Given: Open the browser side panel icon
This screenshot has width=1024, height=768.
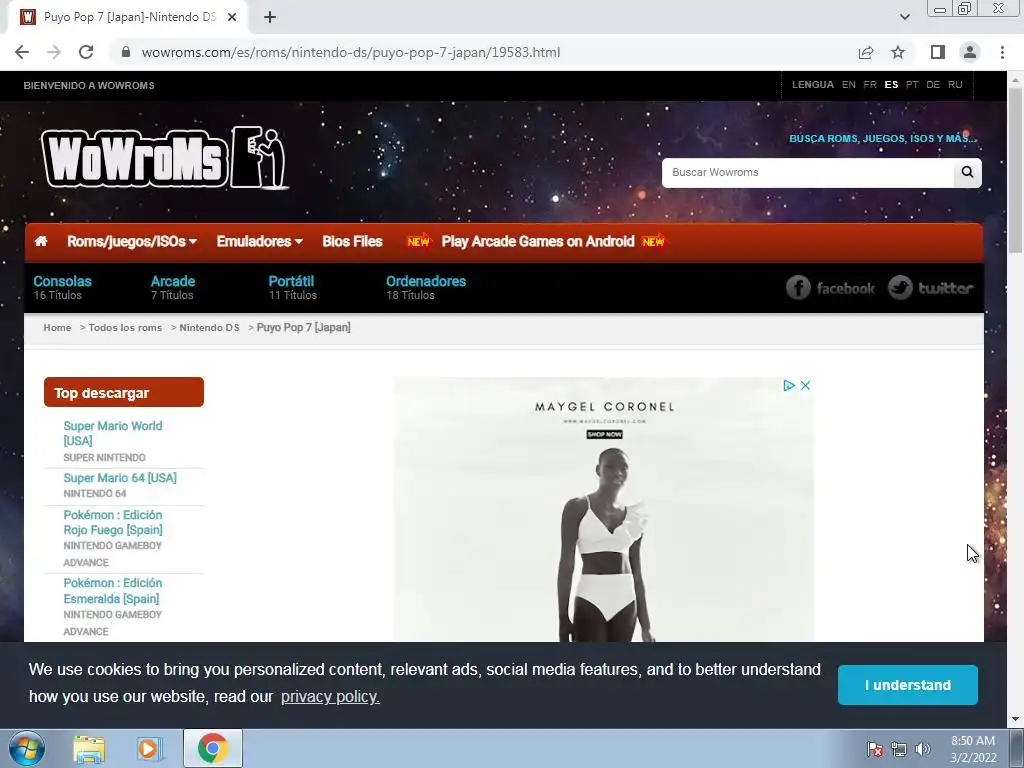Looking at the screenshot, I should point(938,52).
